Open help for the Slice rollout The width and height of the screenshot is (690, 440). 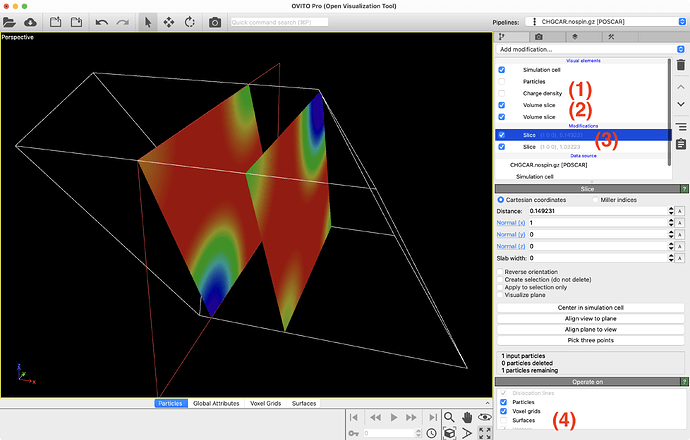(684, 189)
